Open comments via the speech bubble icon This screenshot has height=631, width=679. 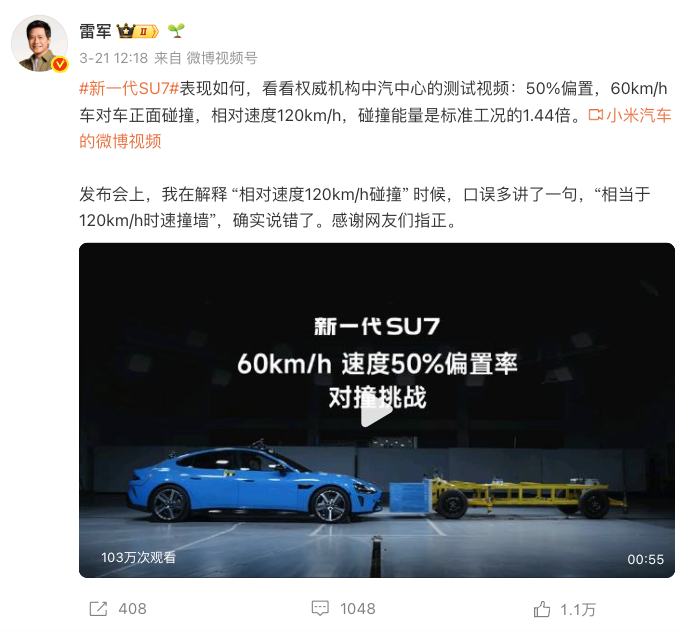click(320, 608)
